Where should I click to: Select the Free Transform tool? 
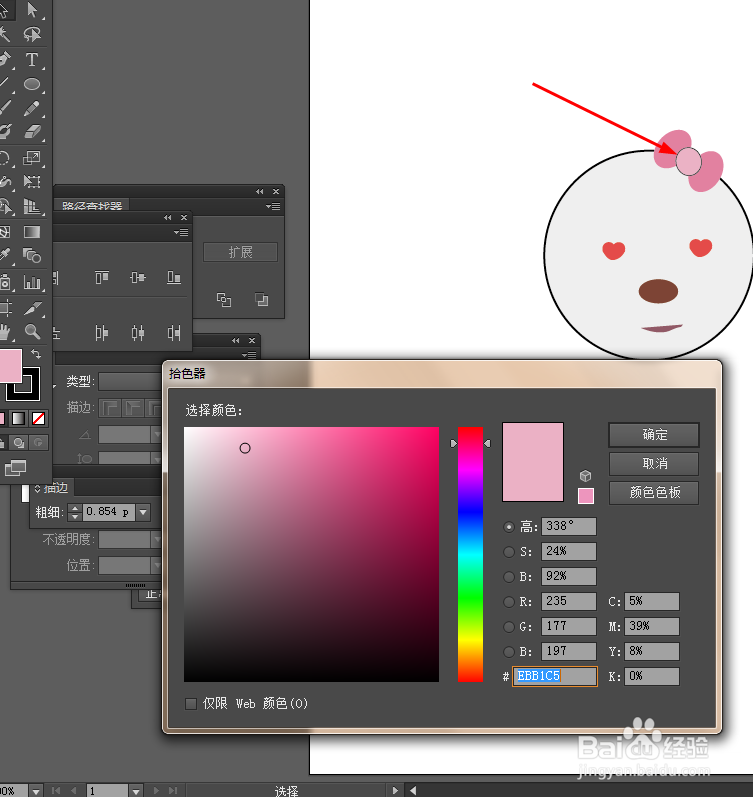32,181
